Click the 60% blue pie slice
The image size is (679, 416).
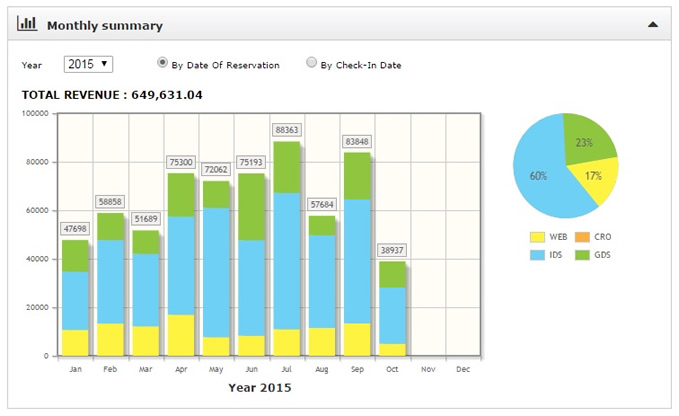[x=539, y=175]
